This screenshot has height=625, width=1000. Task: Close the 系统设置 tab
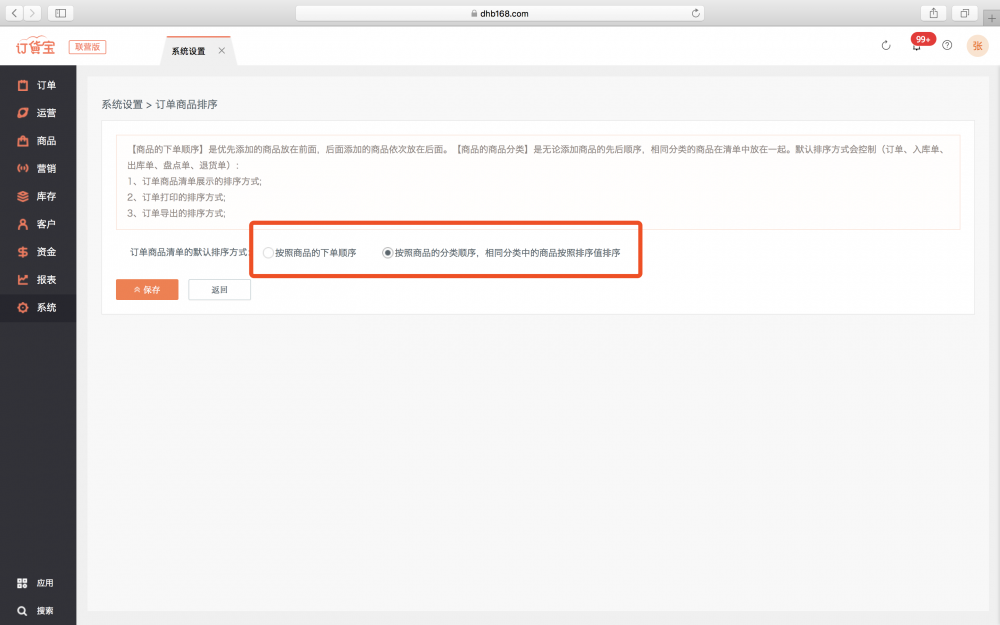click(x=222, y=51)
